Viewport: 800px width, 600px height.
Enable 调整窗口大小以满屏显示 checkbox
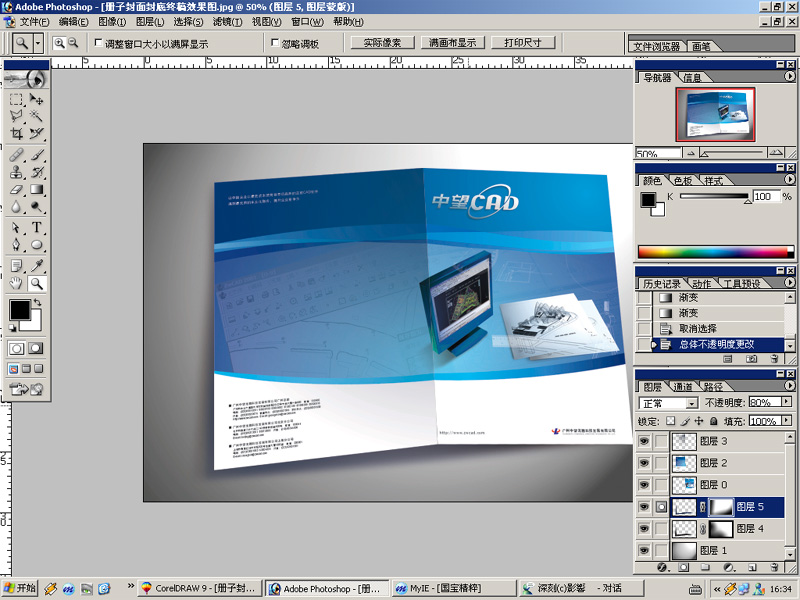pos(98,43)
